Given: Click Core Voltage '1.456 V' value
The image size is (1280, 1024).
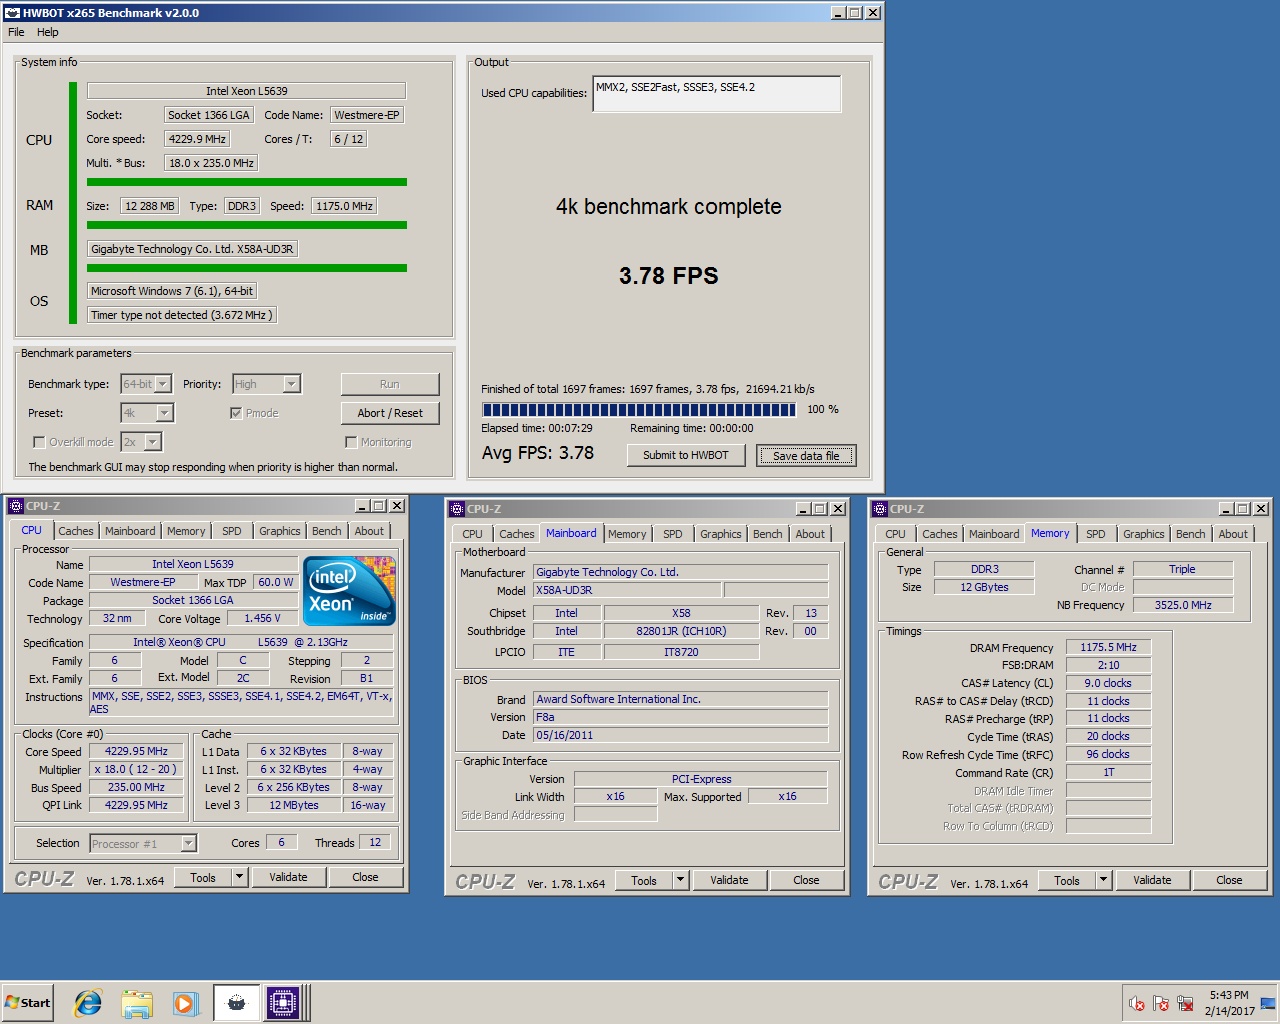Looking at the screenshot, I should [262, 618].
